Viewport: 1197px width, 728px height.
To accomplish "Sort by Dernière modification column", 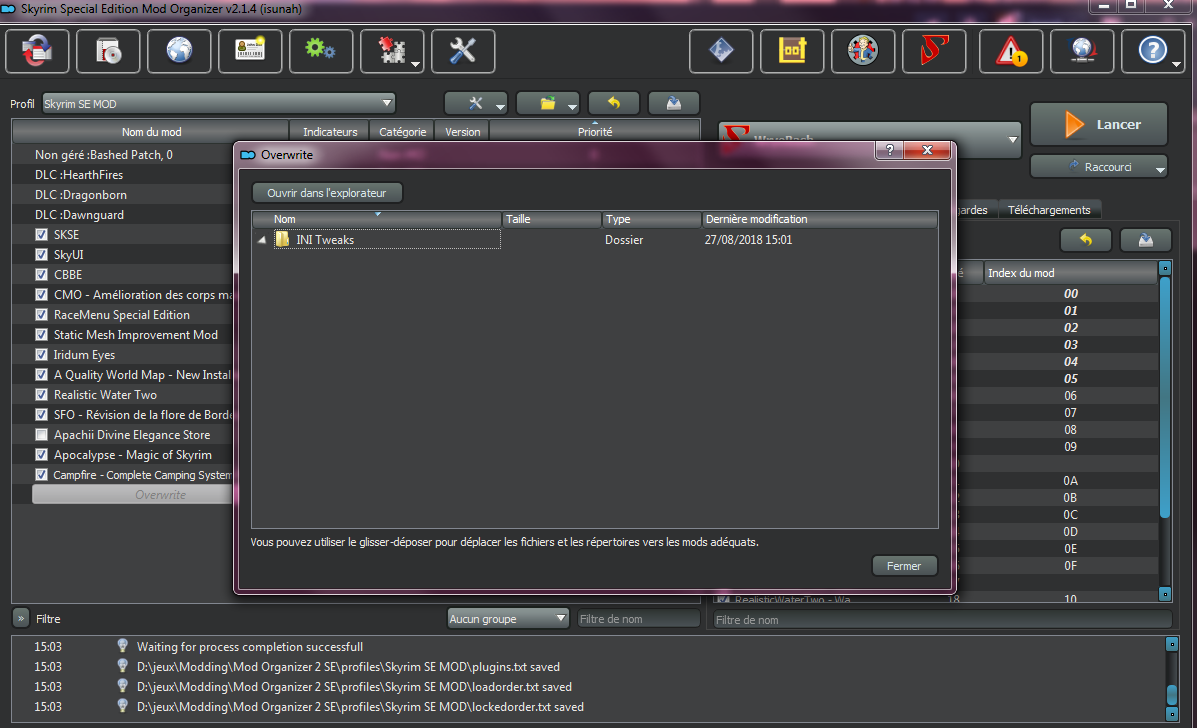I will pos(819,219).
